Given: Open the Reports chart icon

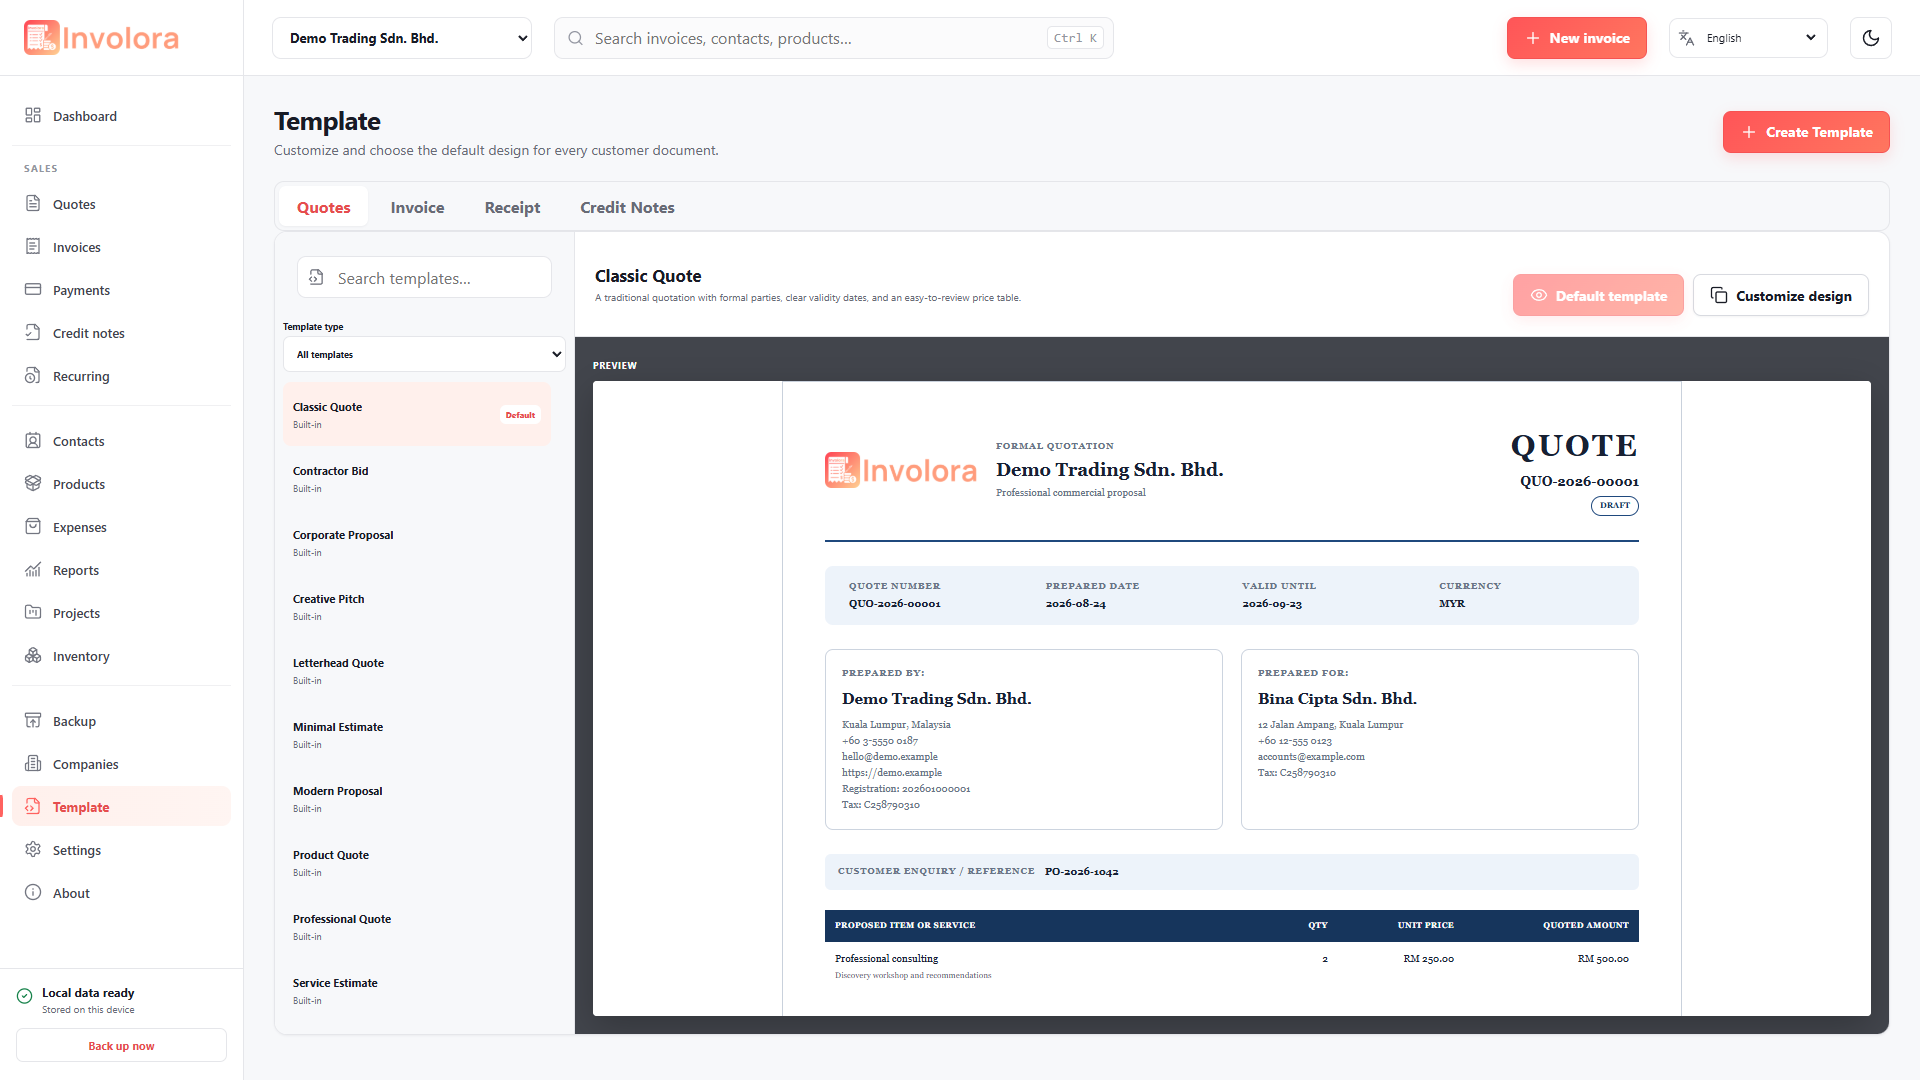Looking at the screenshot, I should (33, 570).
